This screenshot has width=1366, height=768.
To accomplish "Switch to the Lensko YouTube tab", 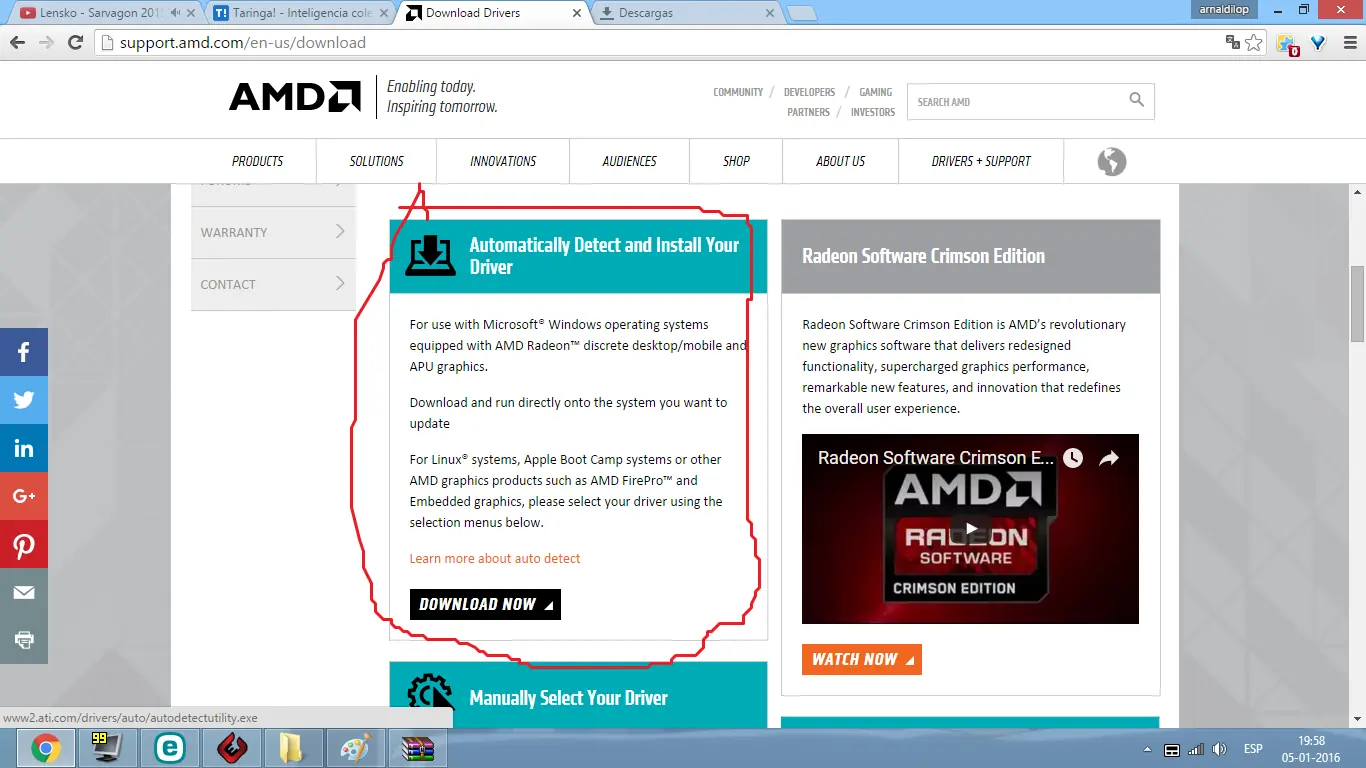I will click(x=105, y=13).
